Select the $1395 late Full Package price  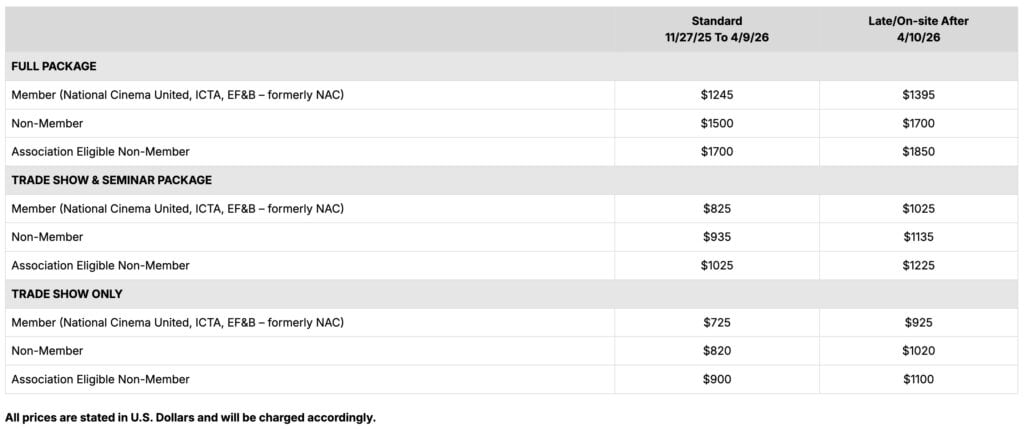tap(918, 95)
